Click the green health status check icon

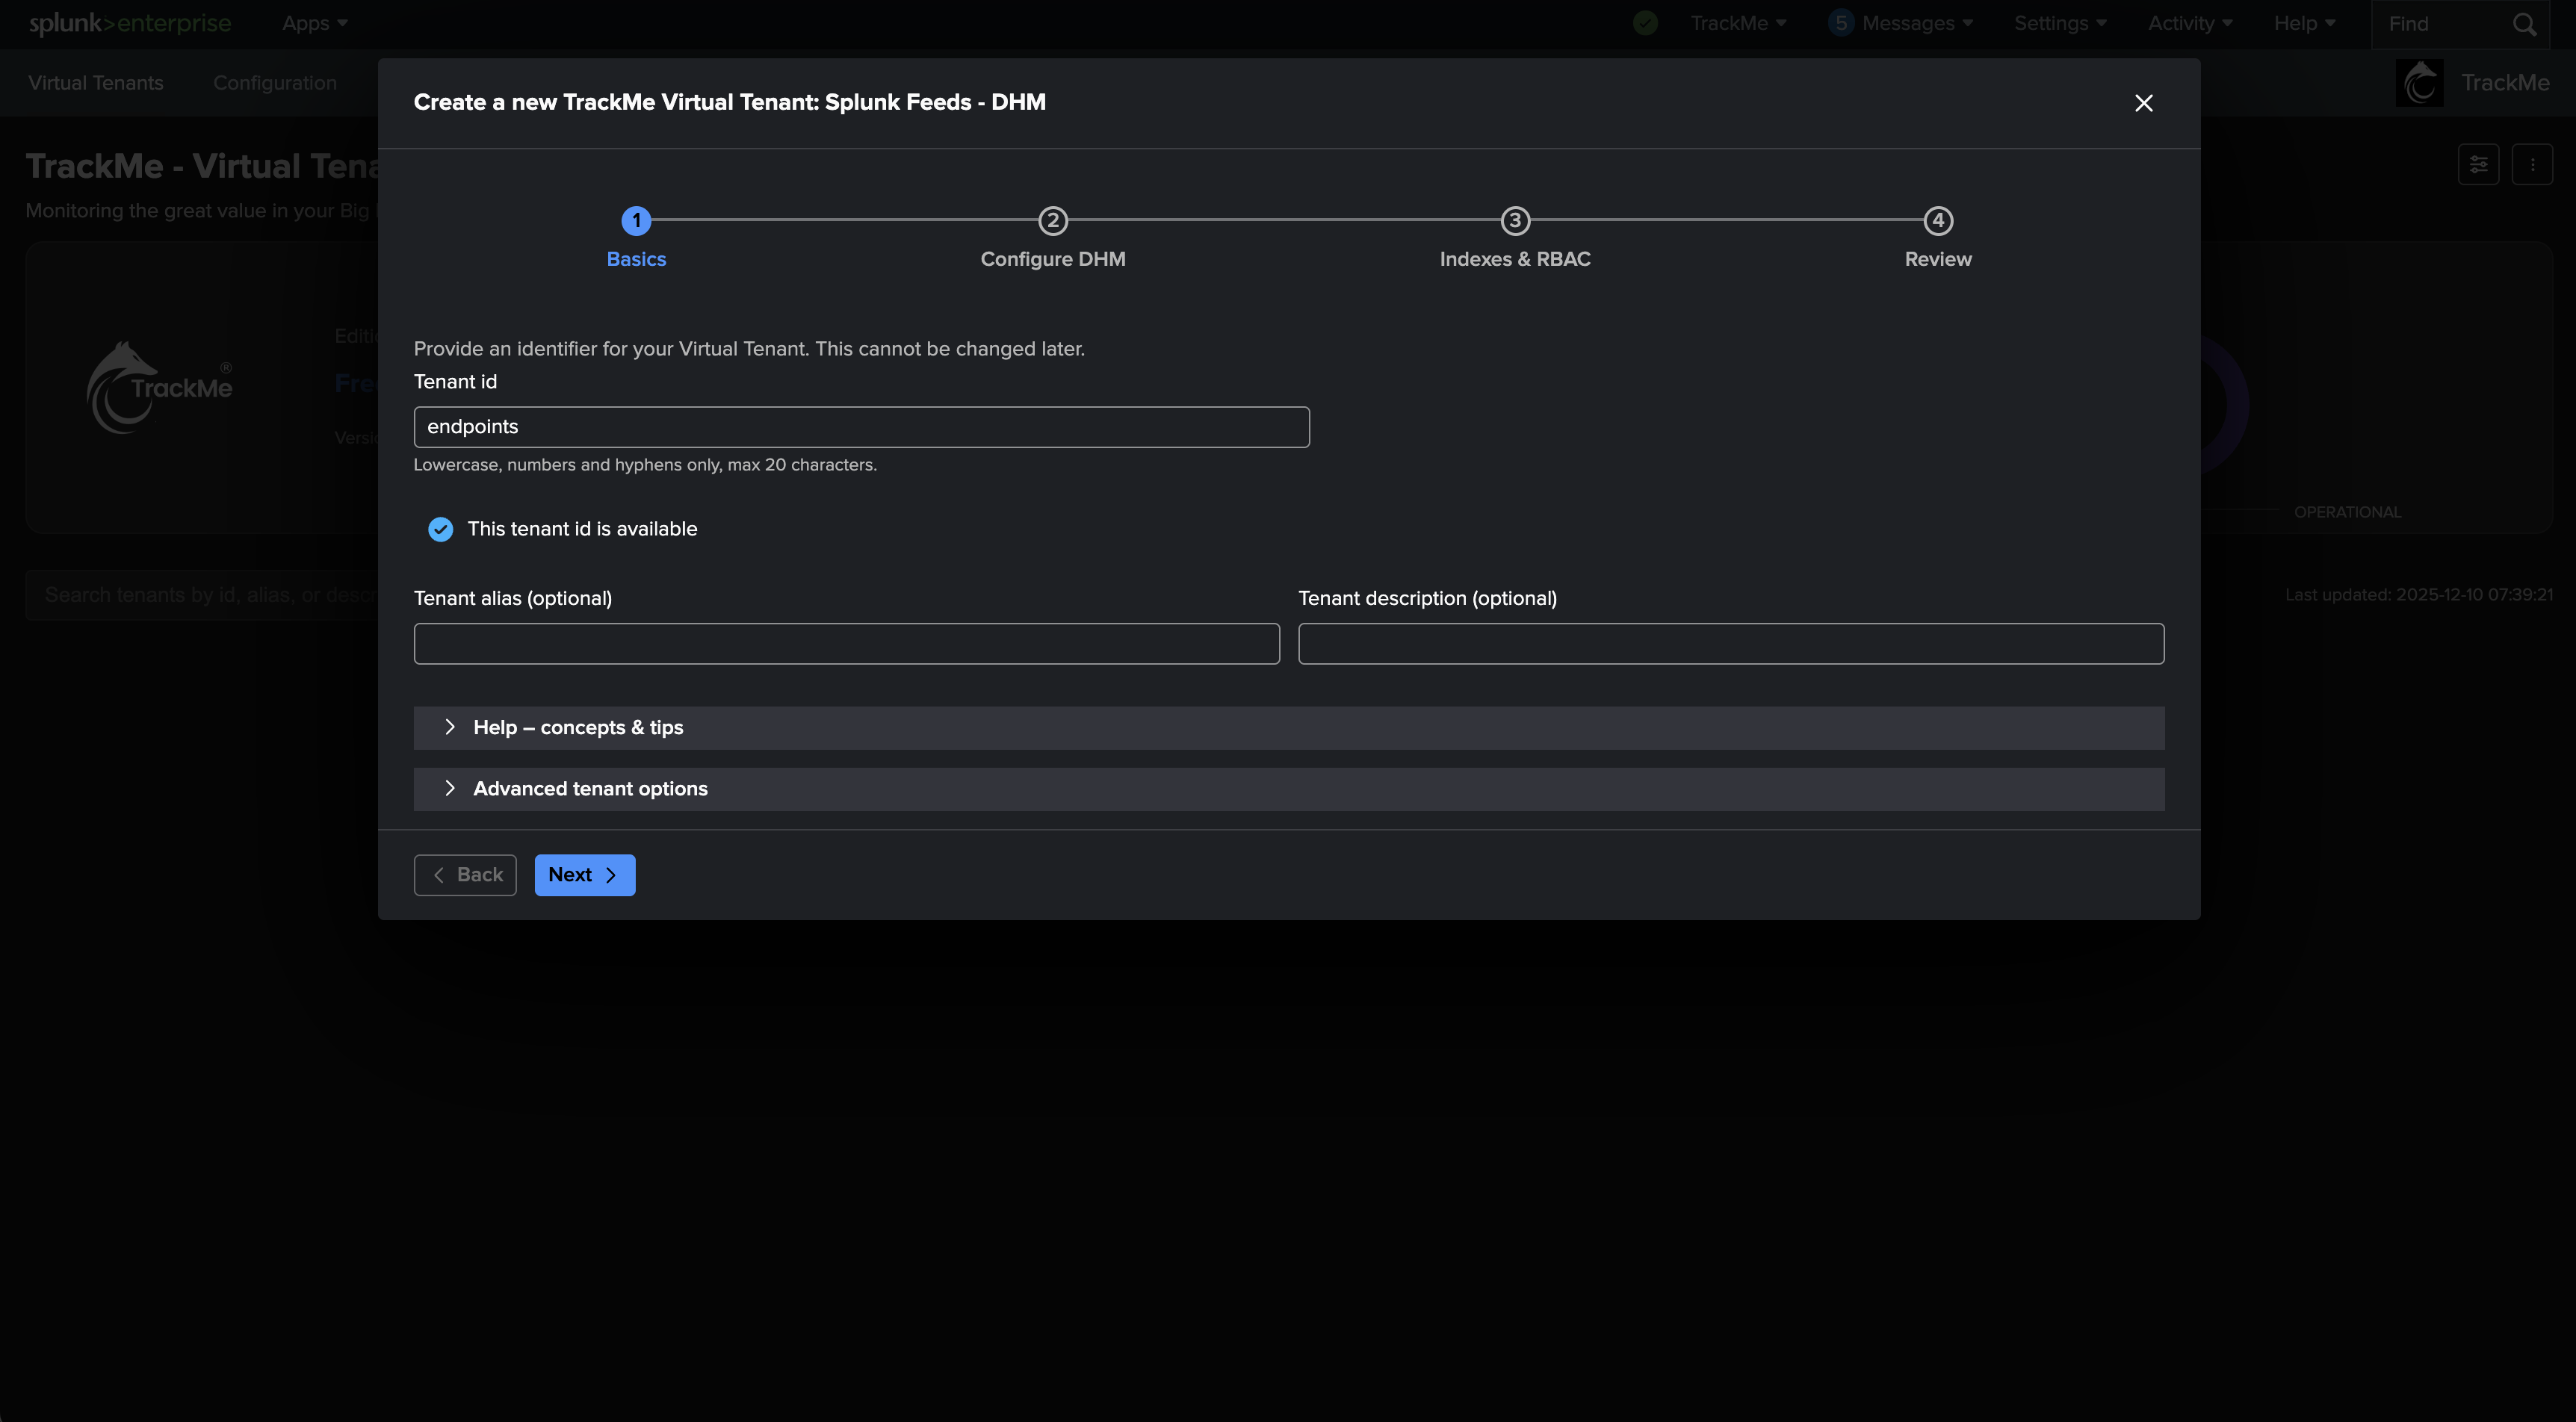[x=1645, y=23]
